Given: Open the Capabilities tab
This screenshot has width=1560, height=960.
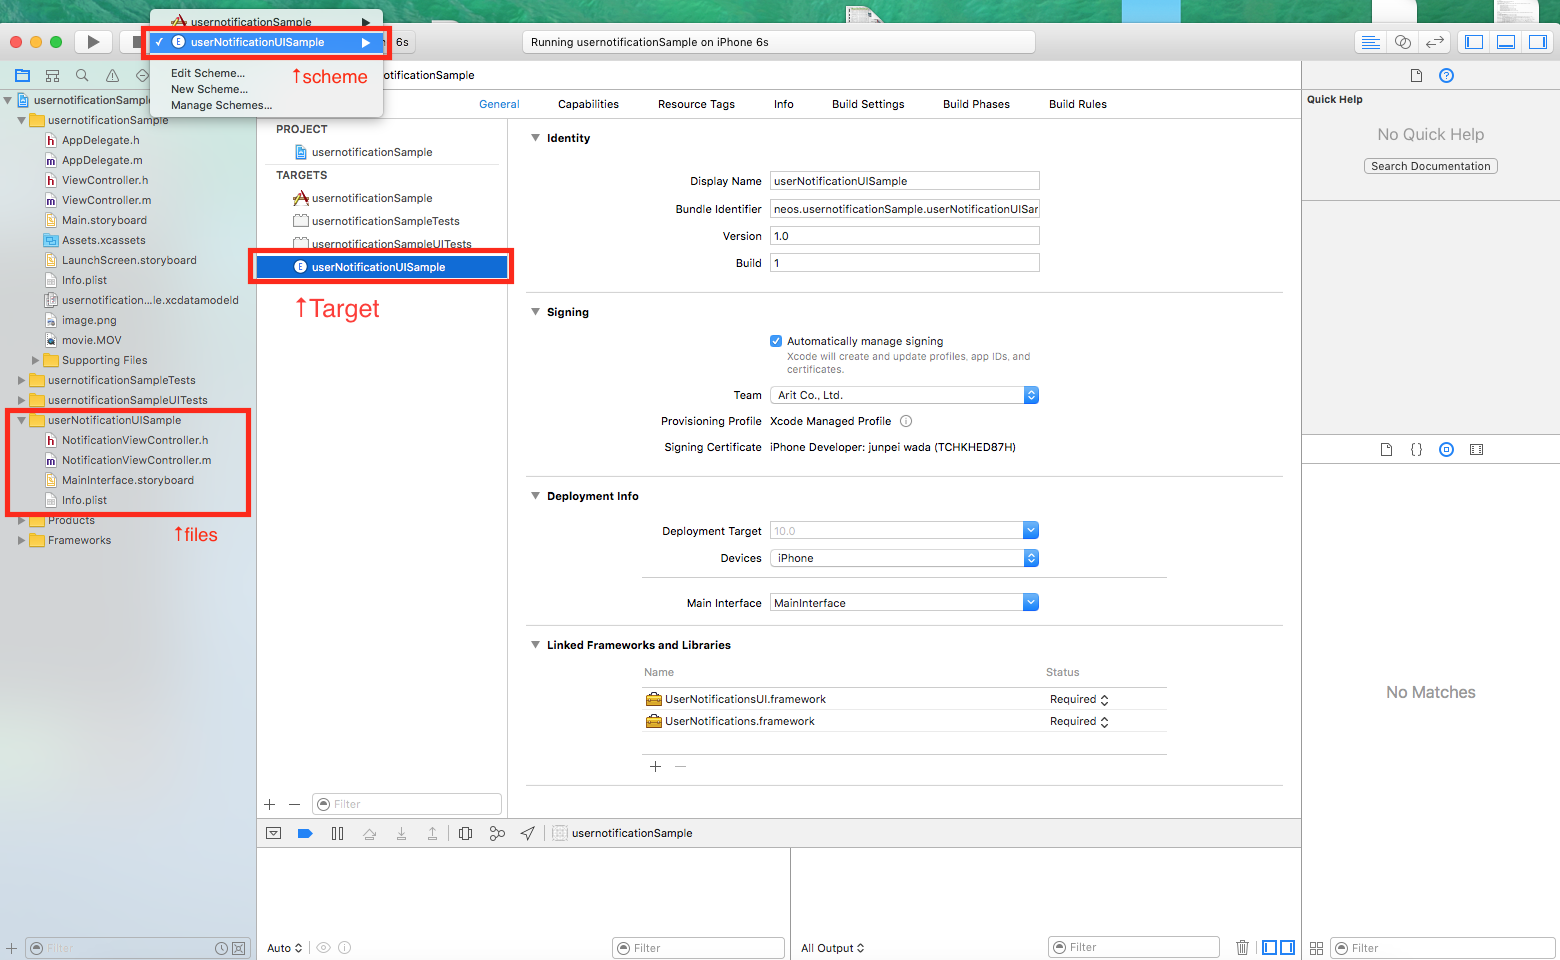Looking at the screenshot, I should pos(588,104).
